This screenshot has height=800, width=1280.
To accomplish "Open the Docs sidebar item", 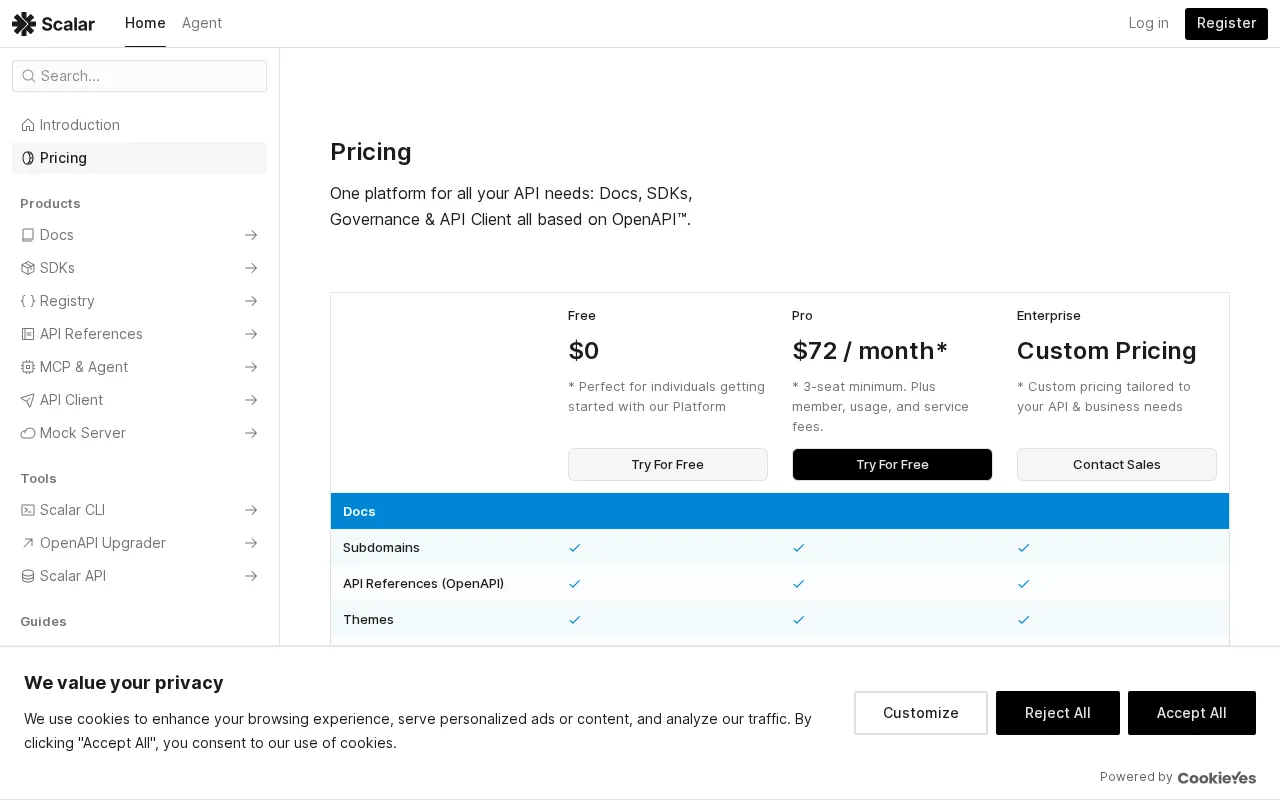I will [x=139, y=235].
